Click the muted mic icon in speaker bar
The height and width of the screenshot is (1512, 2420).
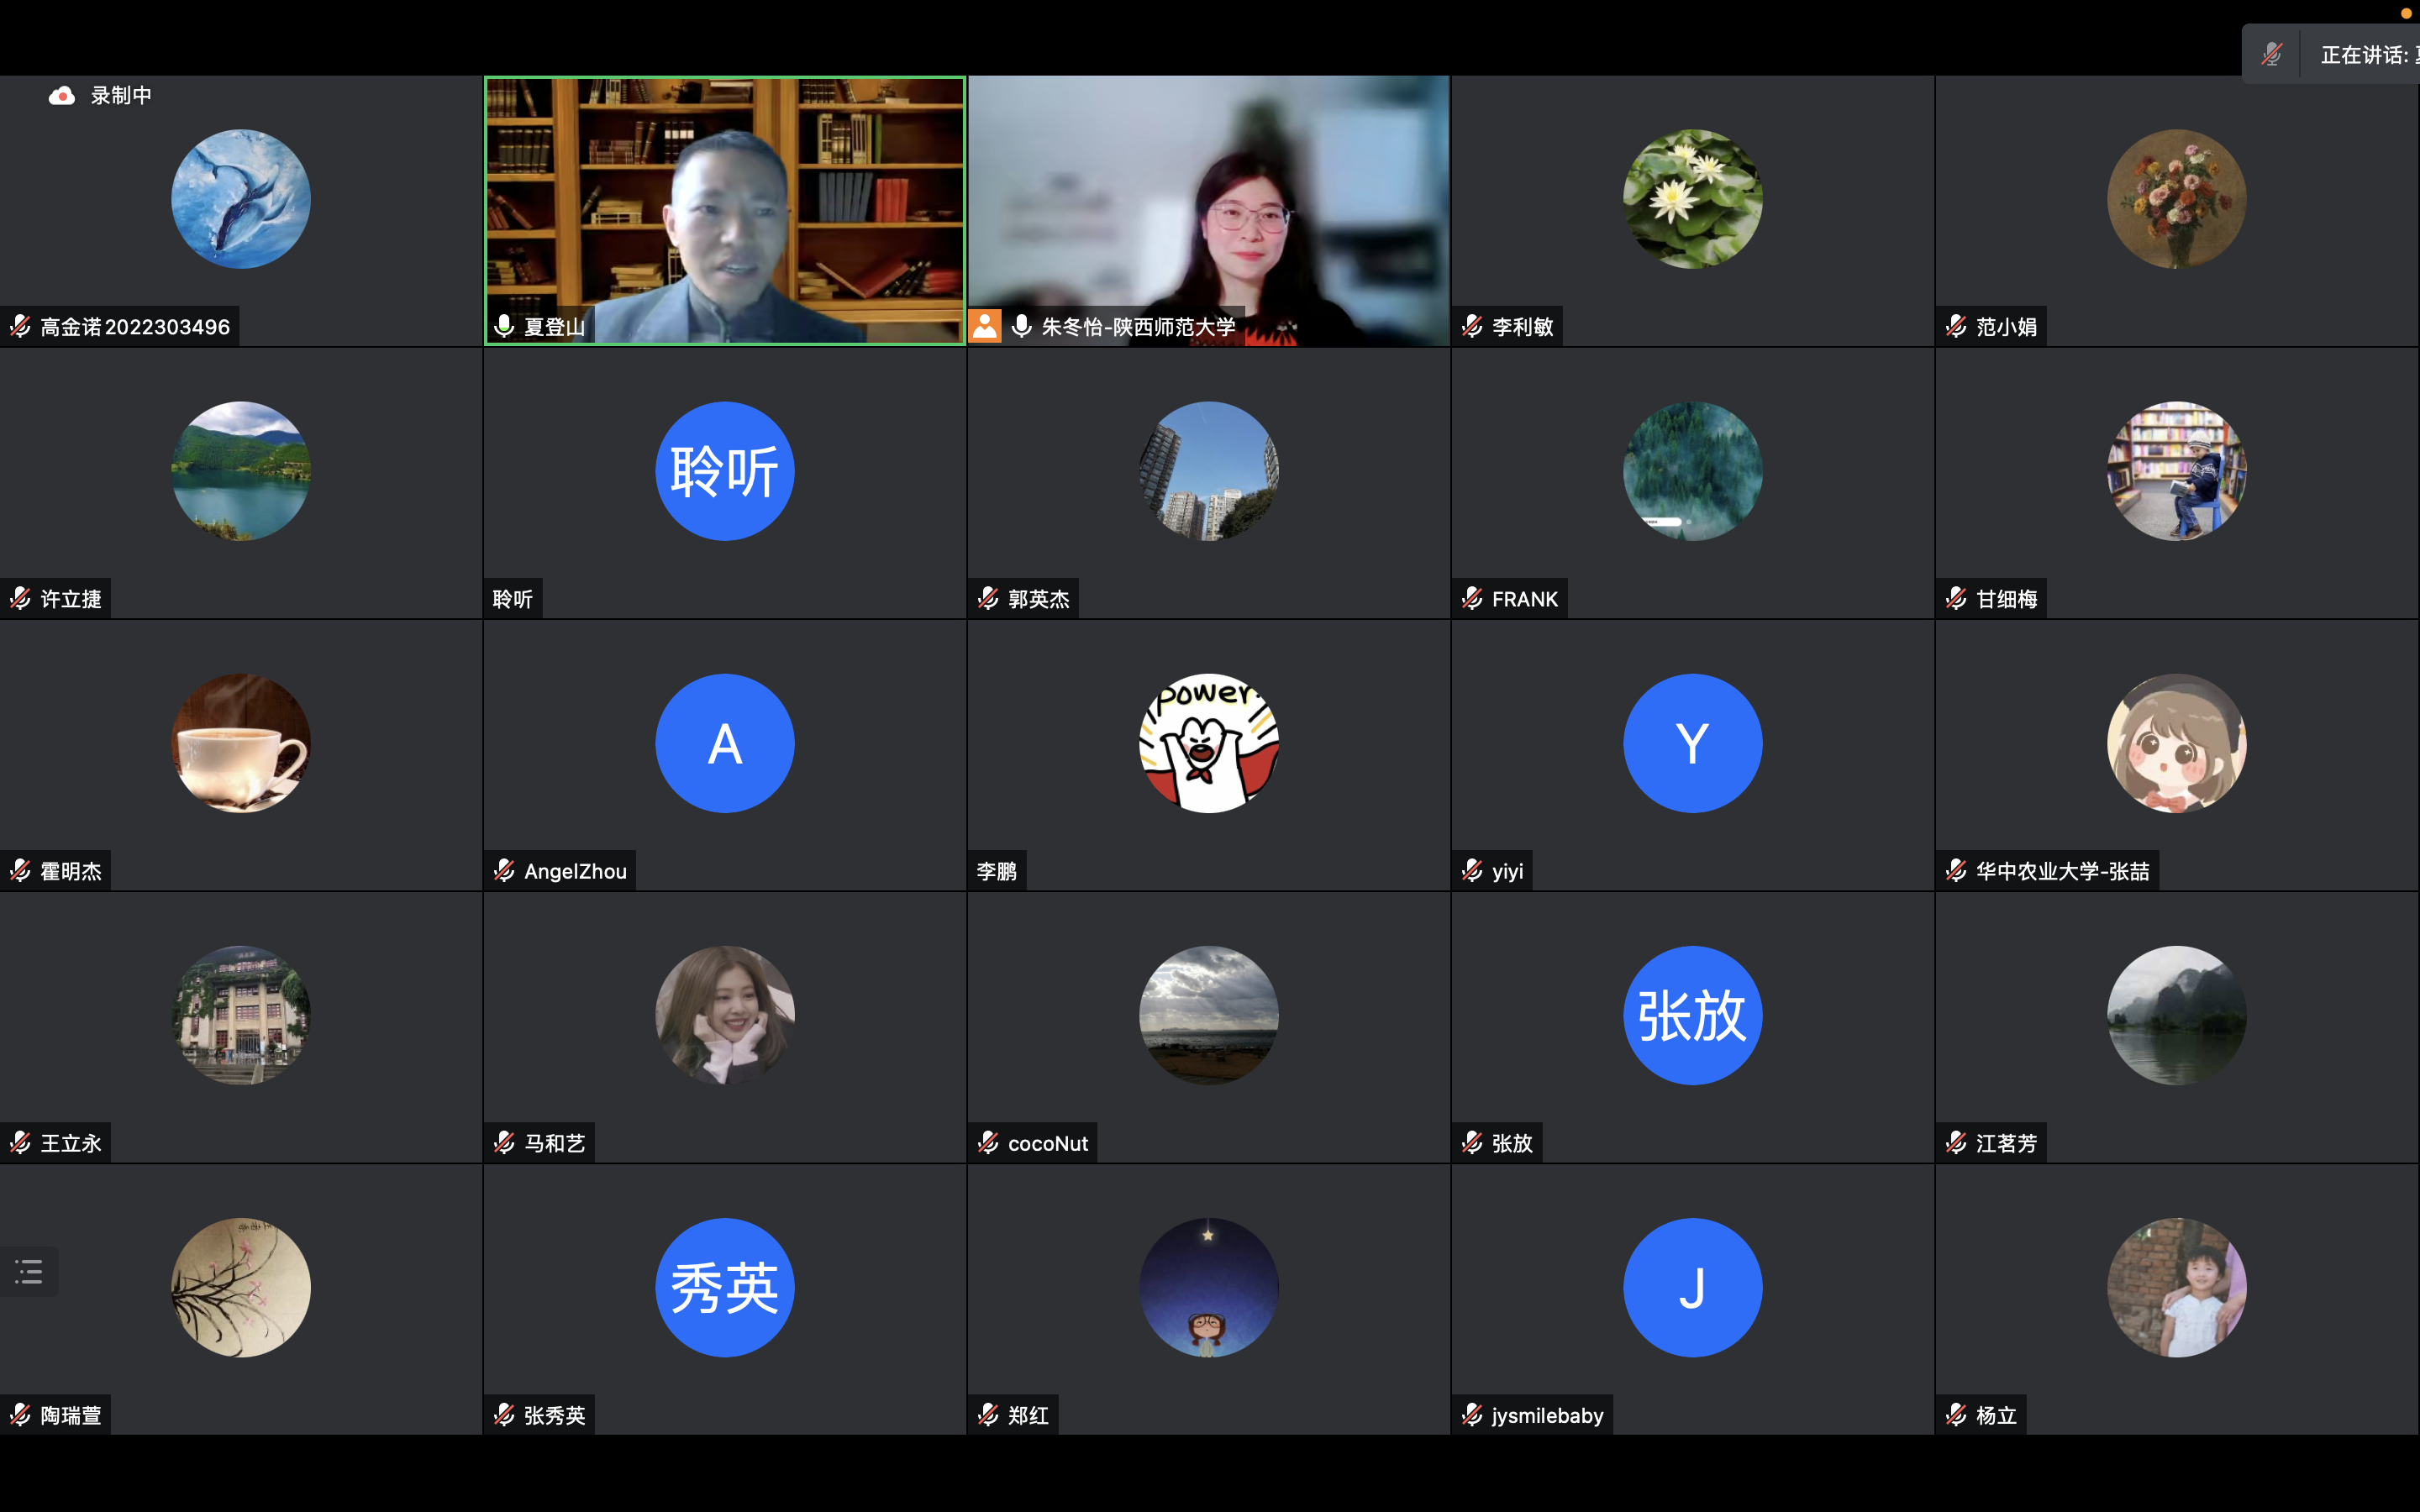point(2272,54)
